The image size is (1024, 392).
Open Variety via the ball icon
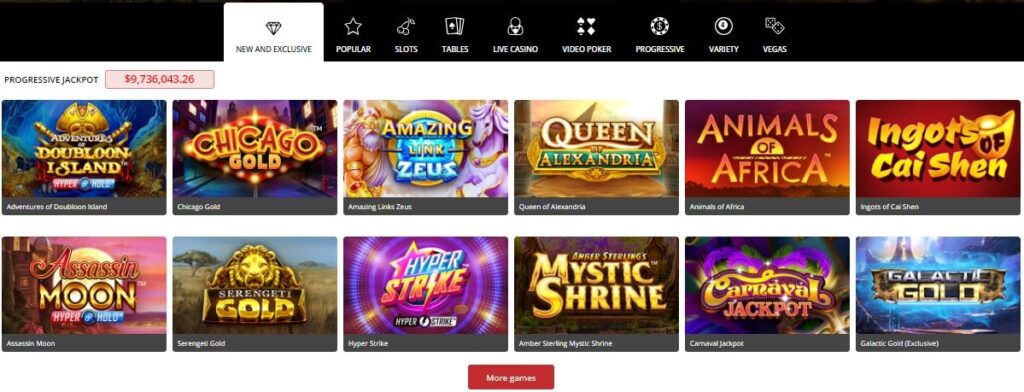tap(724, 26)
